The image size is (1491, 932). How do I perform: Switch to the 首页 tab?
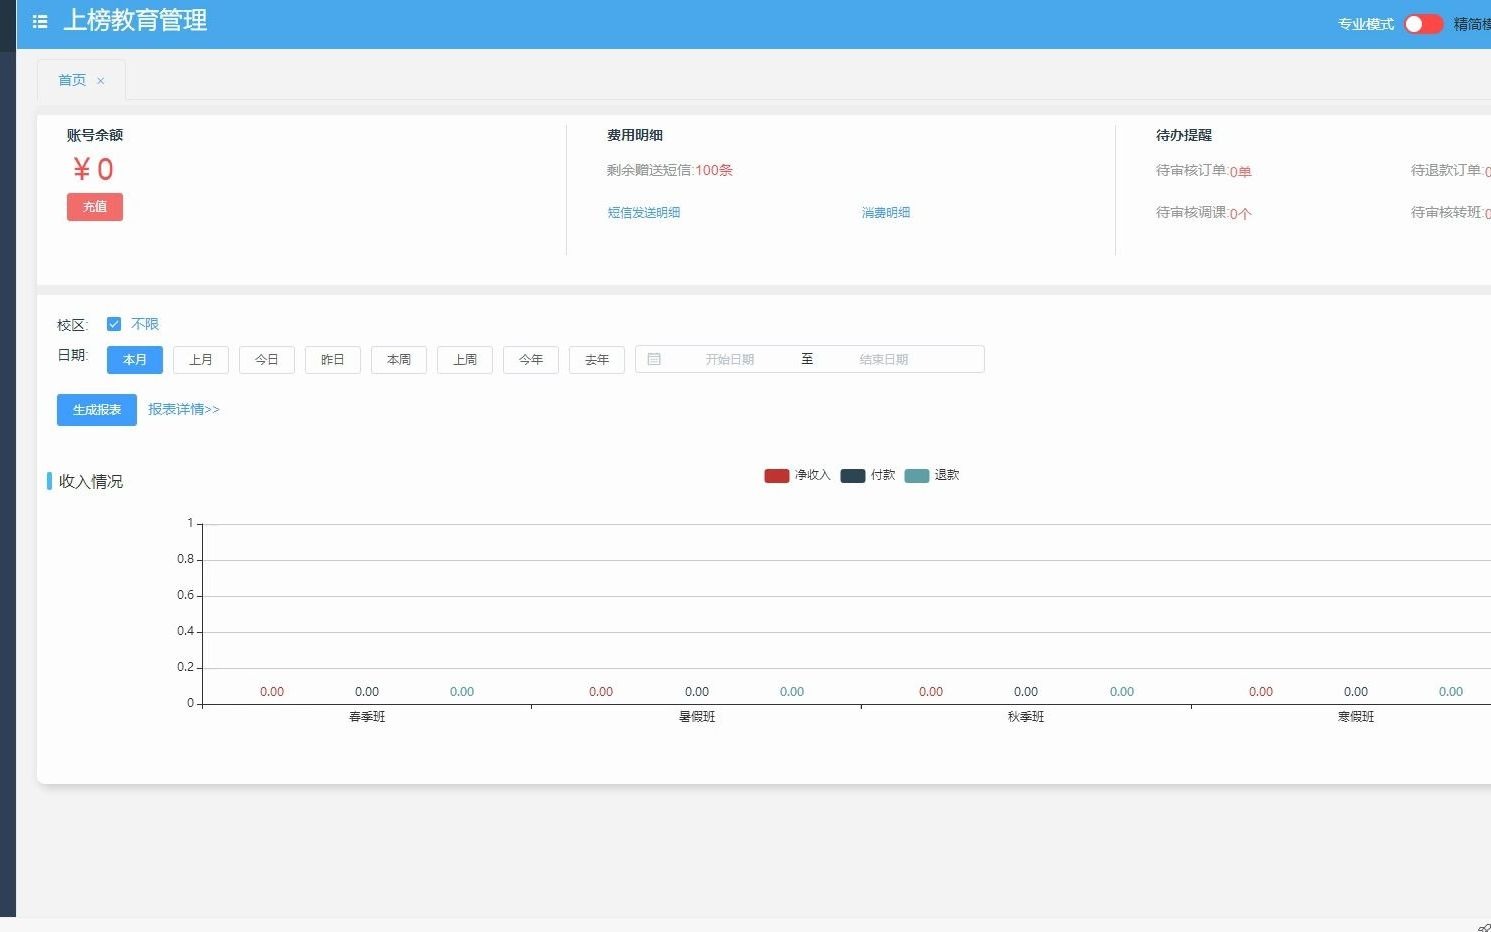pos(72,80)
